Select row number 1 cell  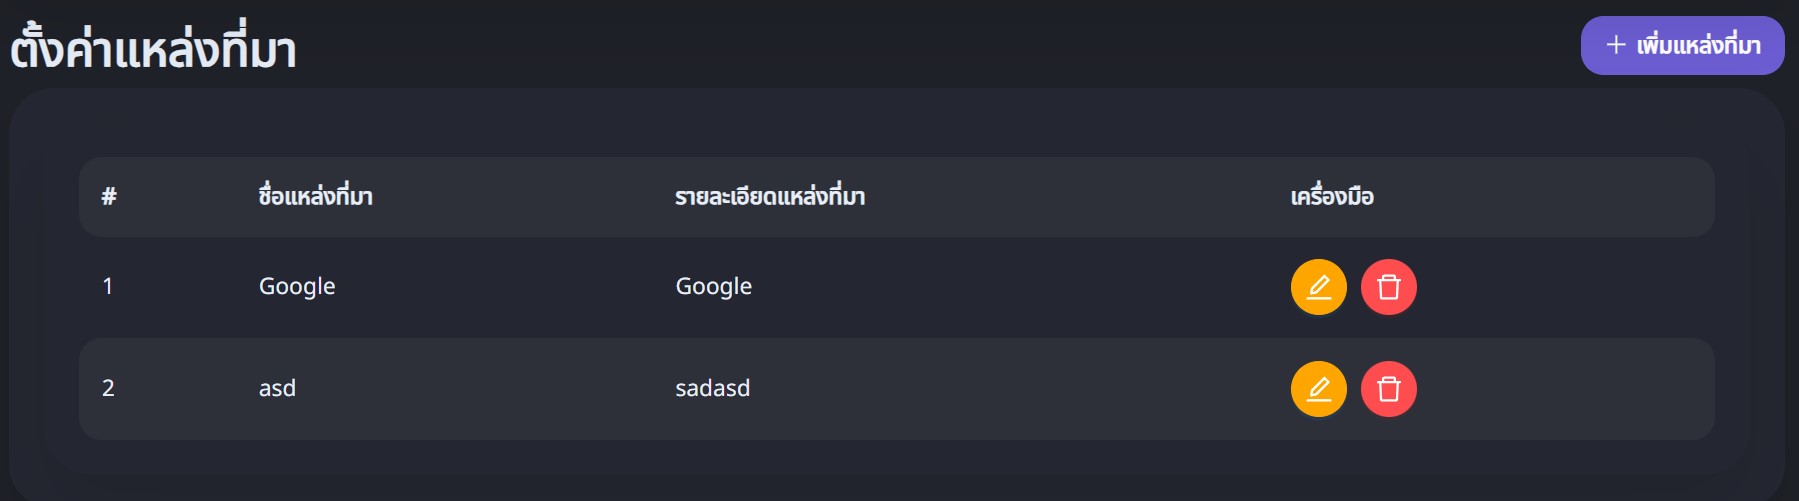click(108, 287)
